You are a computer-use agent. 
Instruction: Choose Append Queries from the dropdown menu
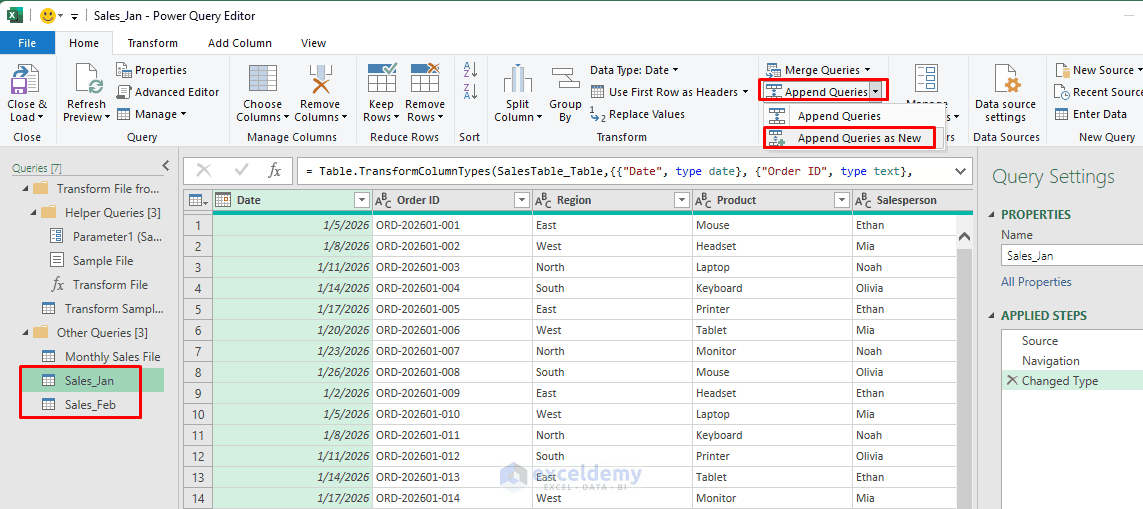[x=853, y=116]
